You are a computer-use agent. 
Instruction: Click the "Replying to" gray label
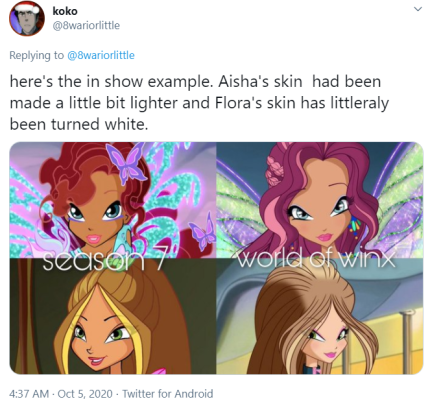tap(36, 55)
